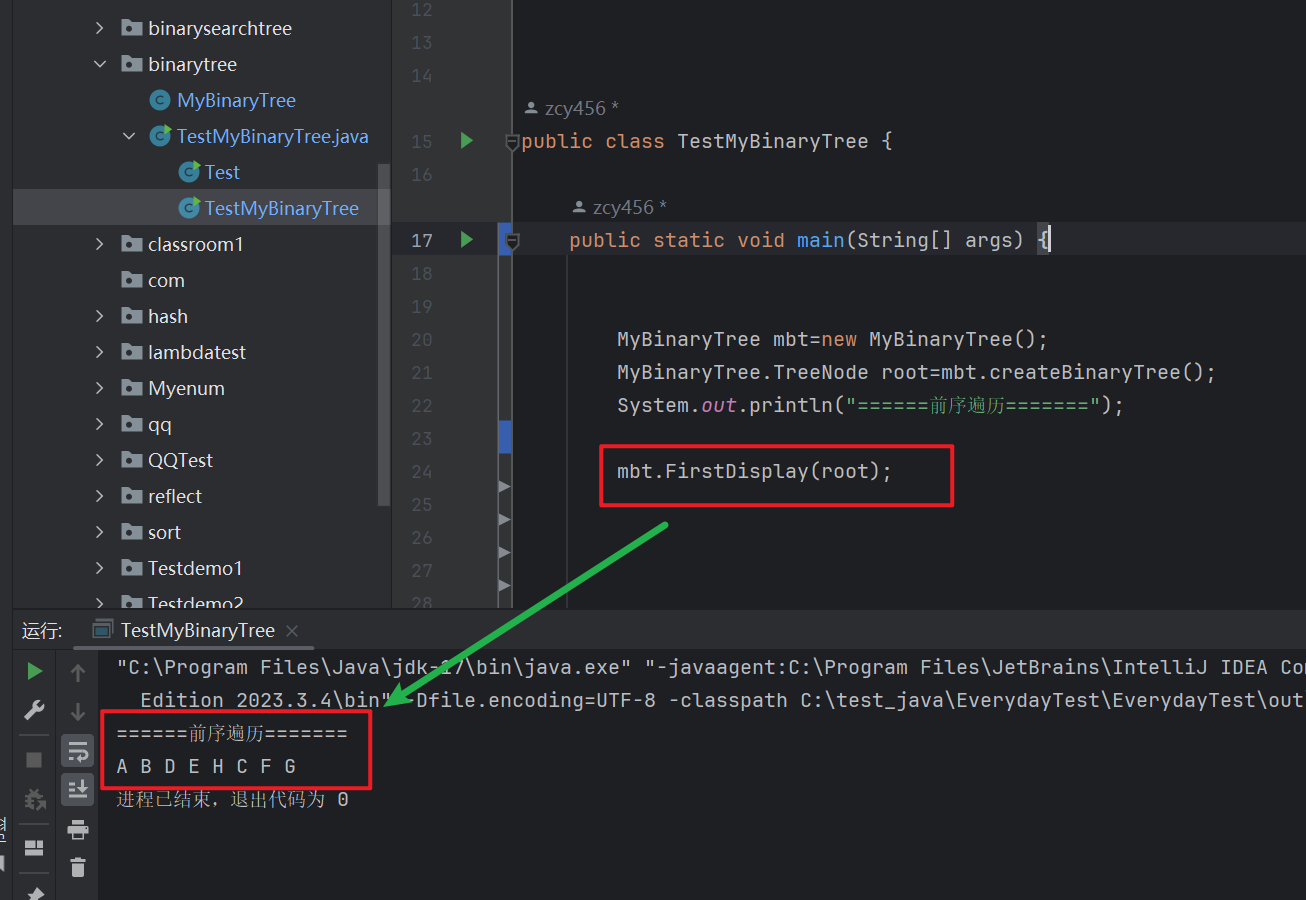The height and width of the screenshot is (900, 1306).
Task: Select the highlighted TestMyBinaryTree class in the tree
Action: pos(281,208)
